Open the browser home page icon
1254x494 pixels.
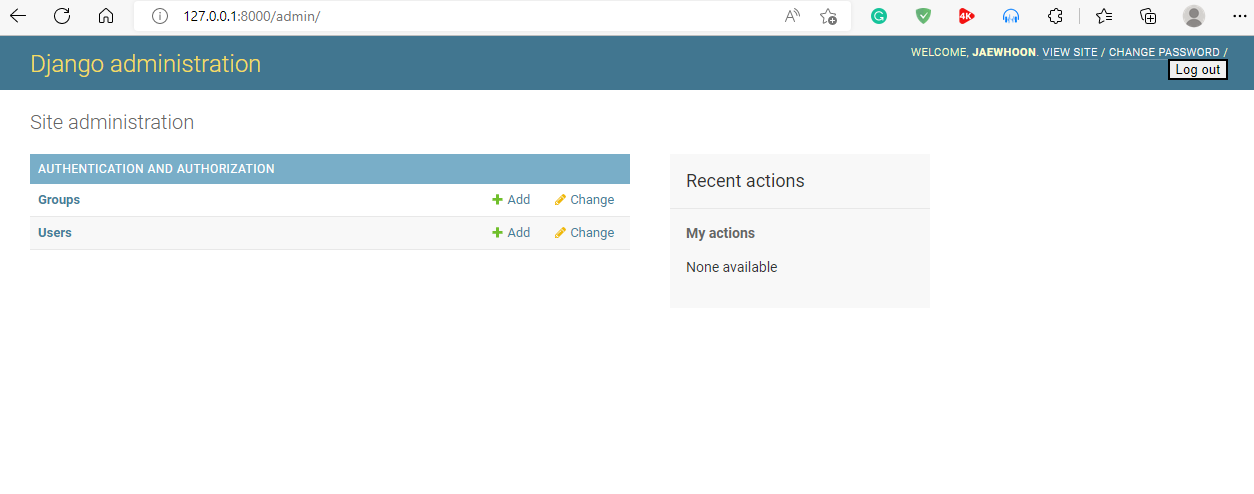pyautogui.click(x=106, y=16)
